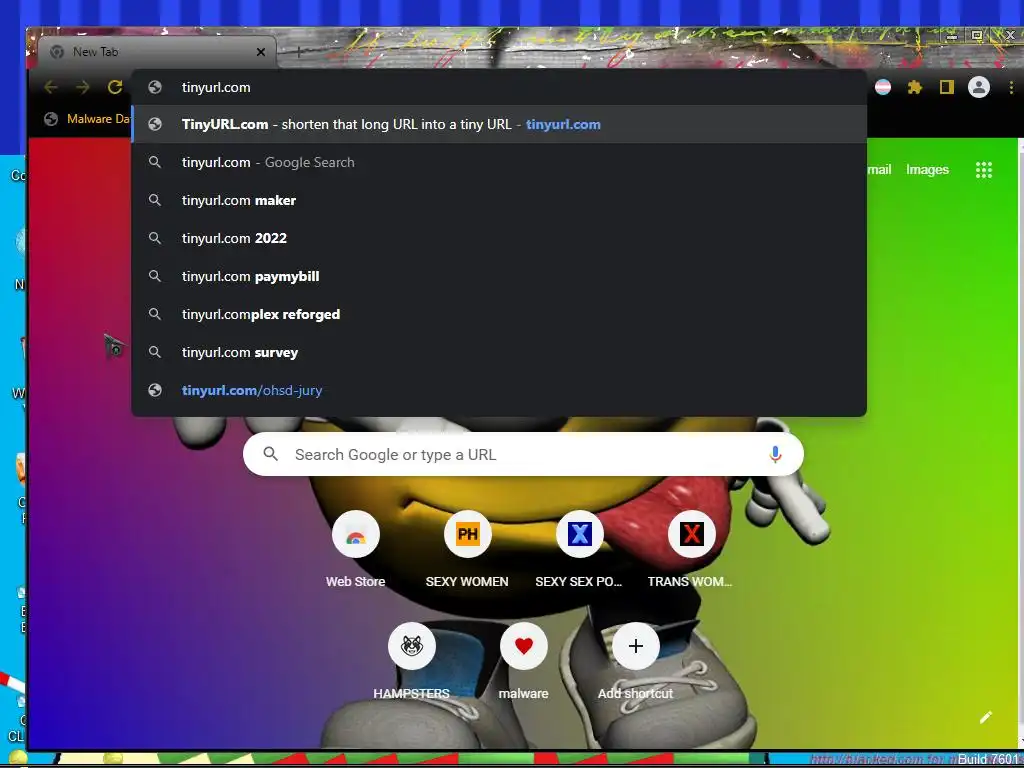1024x768 pixels.
Task: Click the address bar containing tinyurl.com
Action: point(499,87)
